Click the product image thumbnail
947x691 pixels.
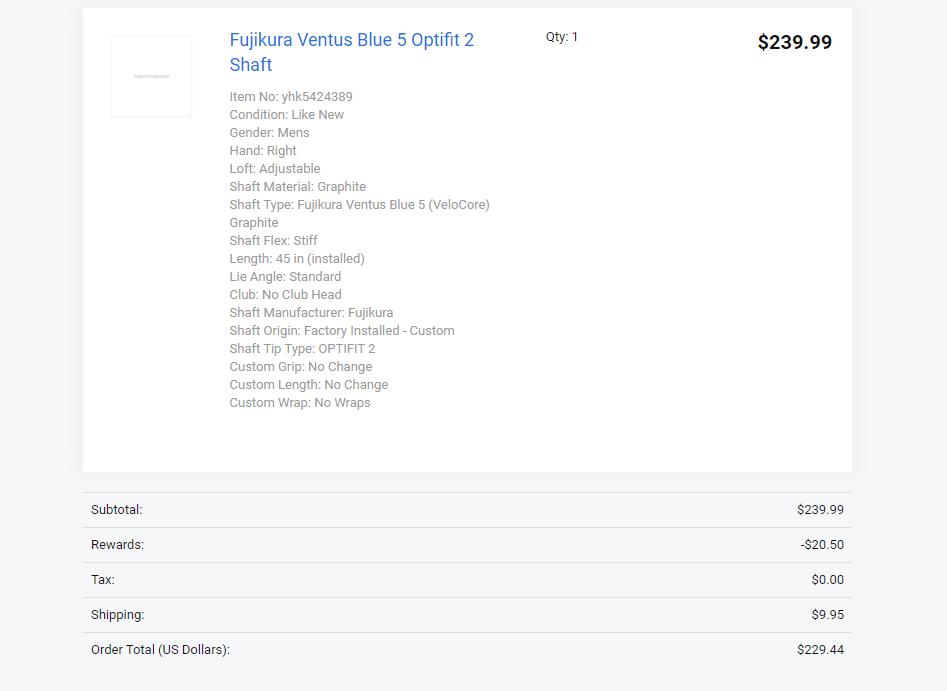pyautogui.click(x=151, y=77)
